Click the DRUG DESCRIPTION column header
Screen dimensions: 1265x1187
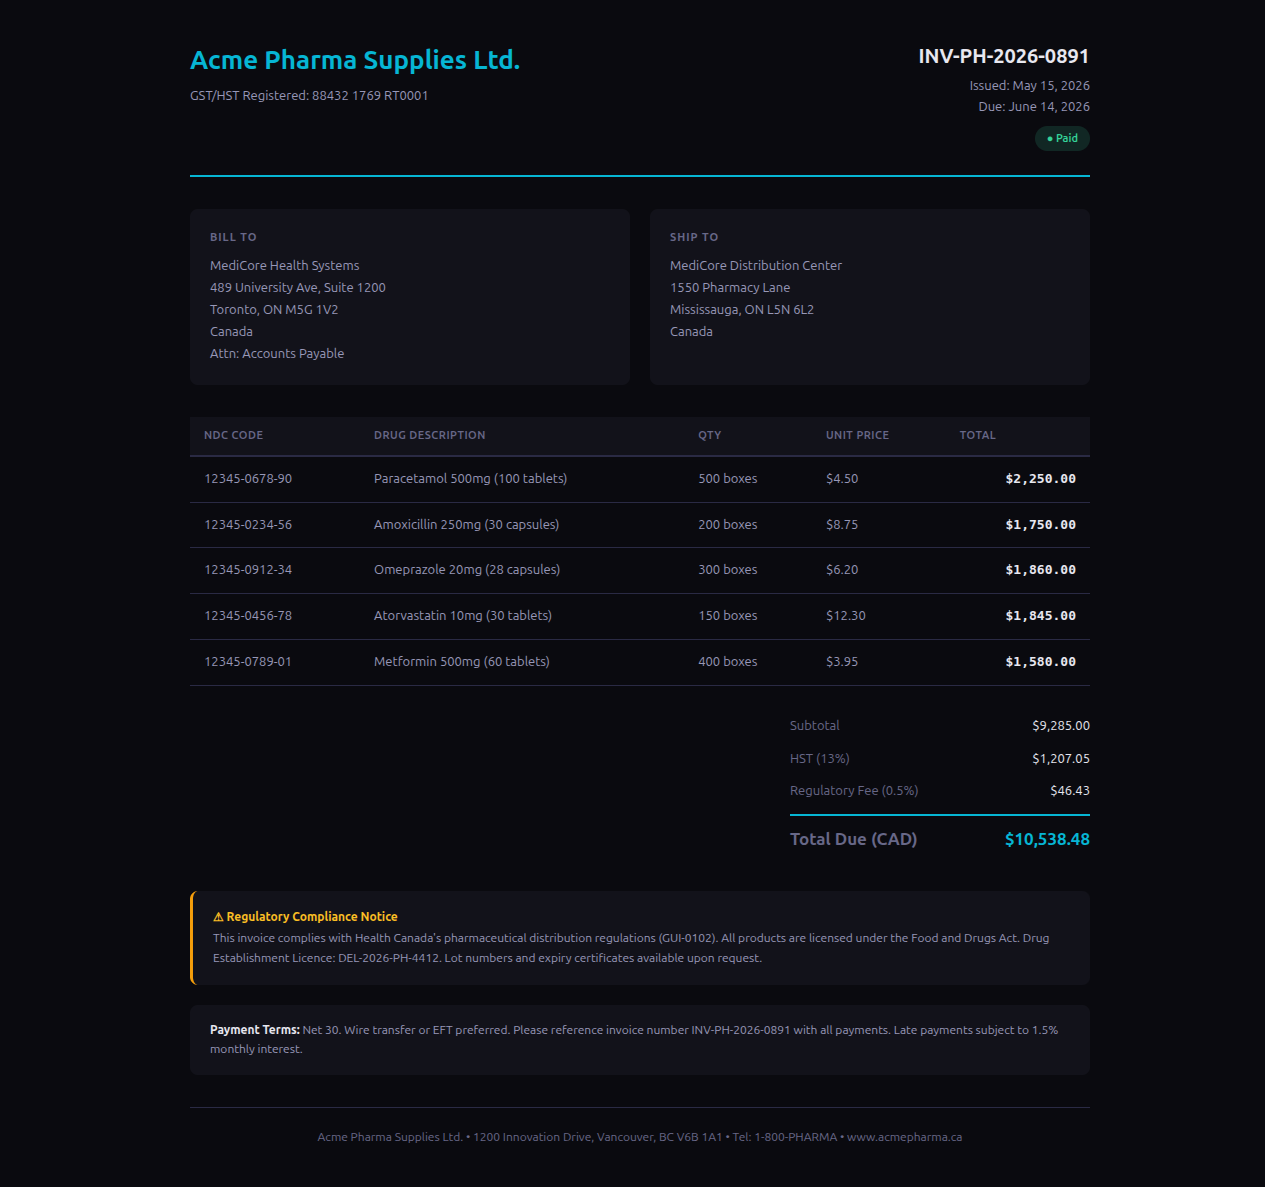430,435
